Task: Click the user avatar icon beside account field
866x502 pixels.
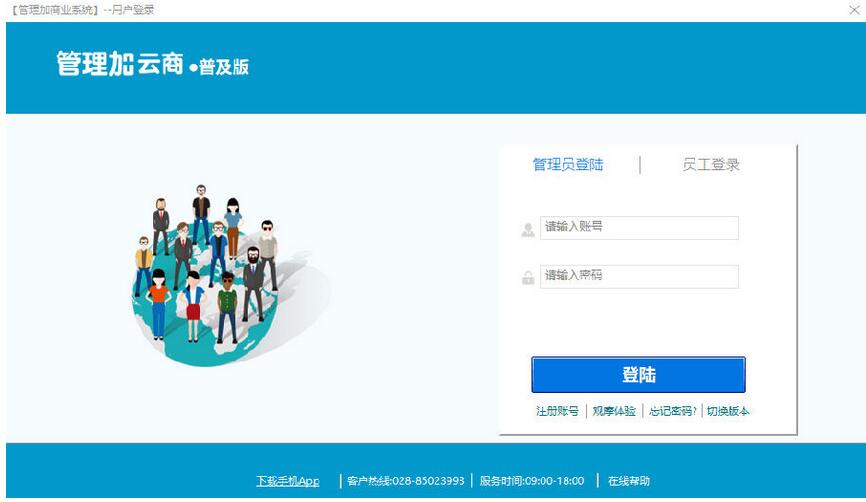Action: point(528,229)
